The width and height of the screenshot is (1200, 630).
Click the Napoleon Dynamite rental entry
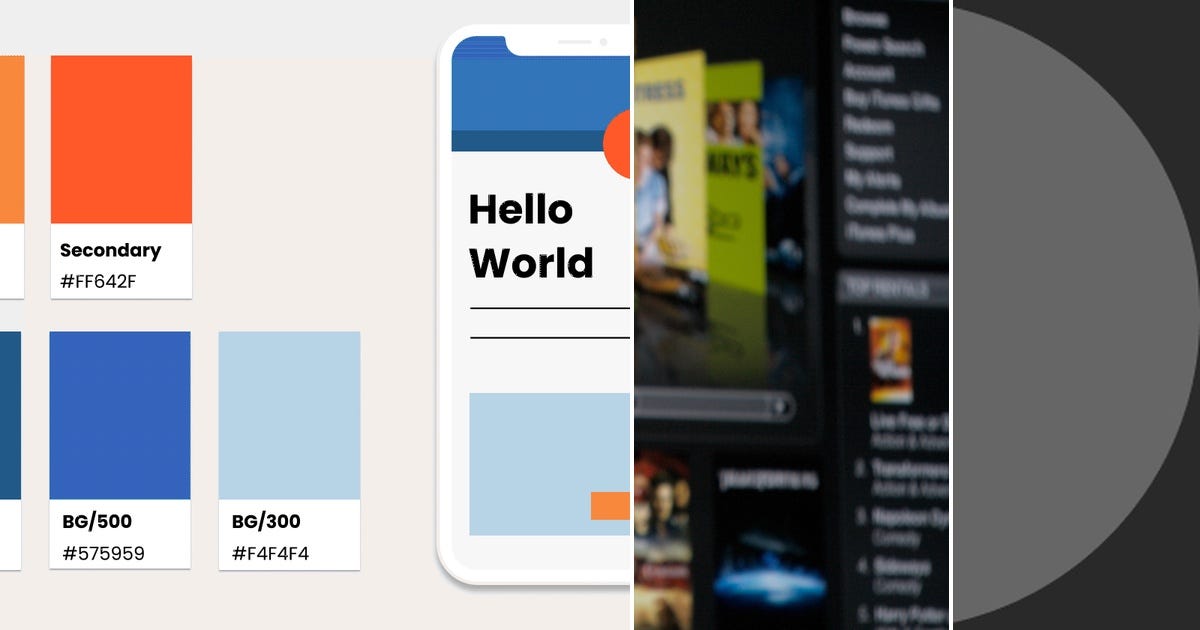point(905,515)
